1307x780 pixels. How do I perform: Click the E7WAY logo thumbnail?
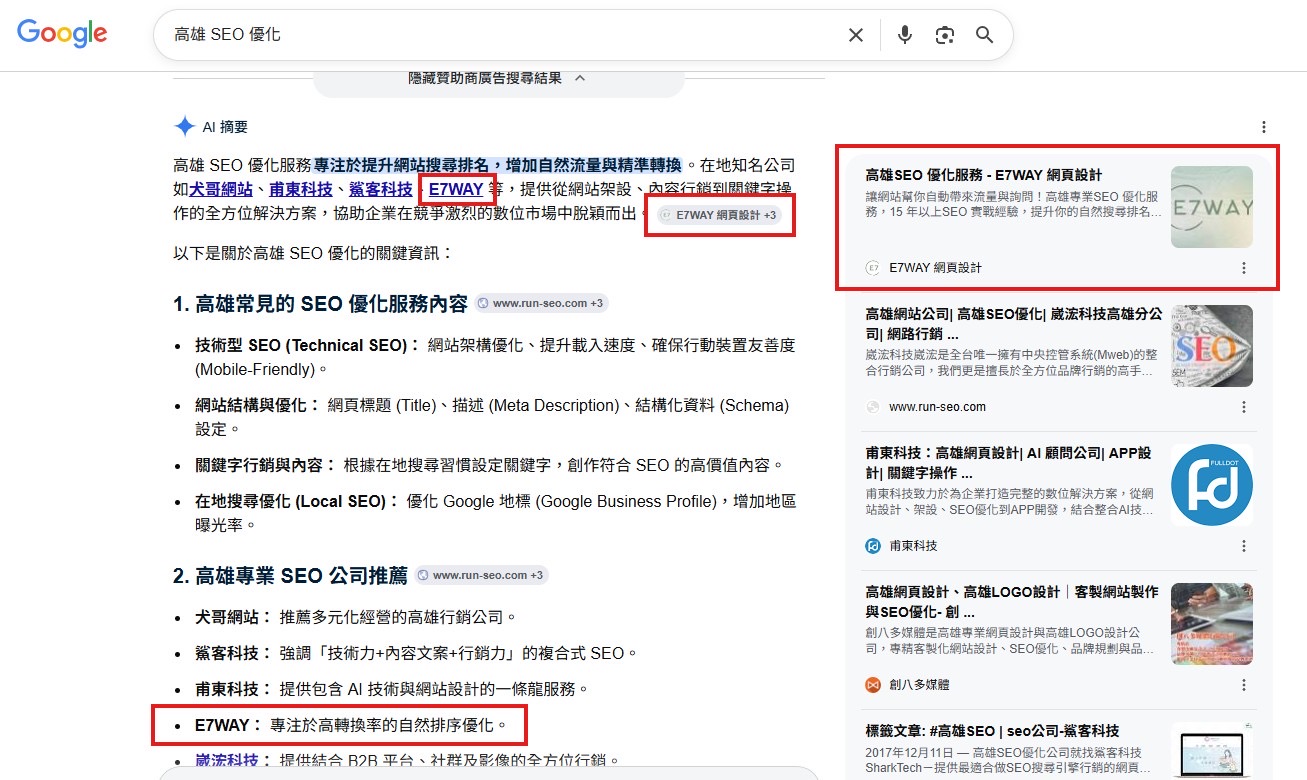click(1212, 207)
